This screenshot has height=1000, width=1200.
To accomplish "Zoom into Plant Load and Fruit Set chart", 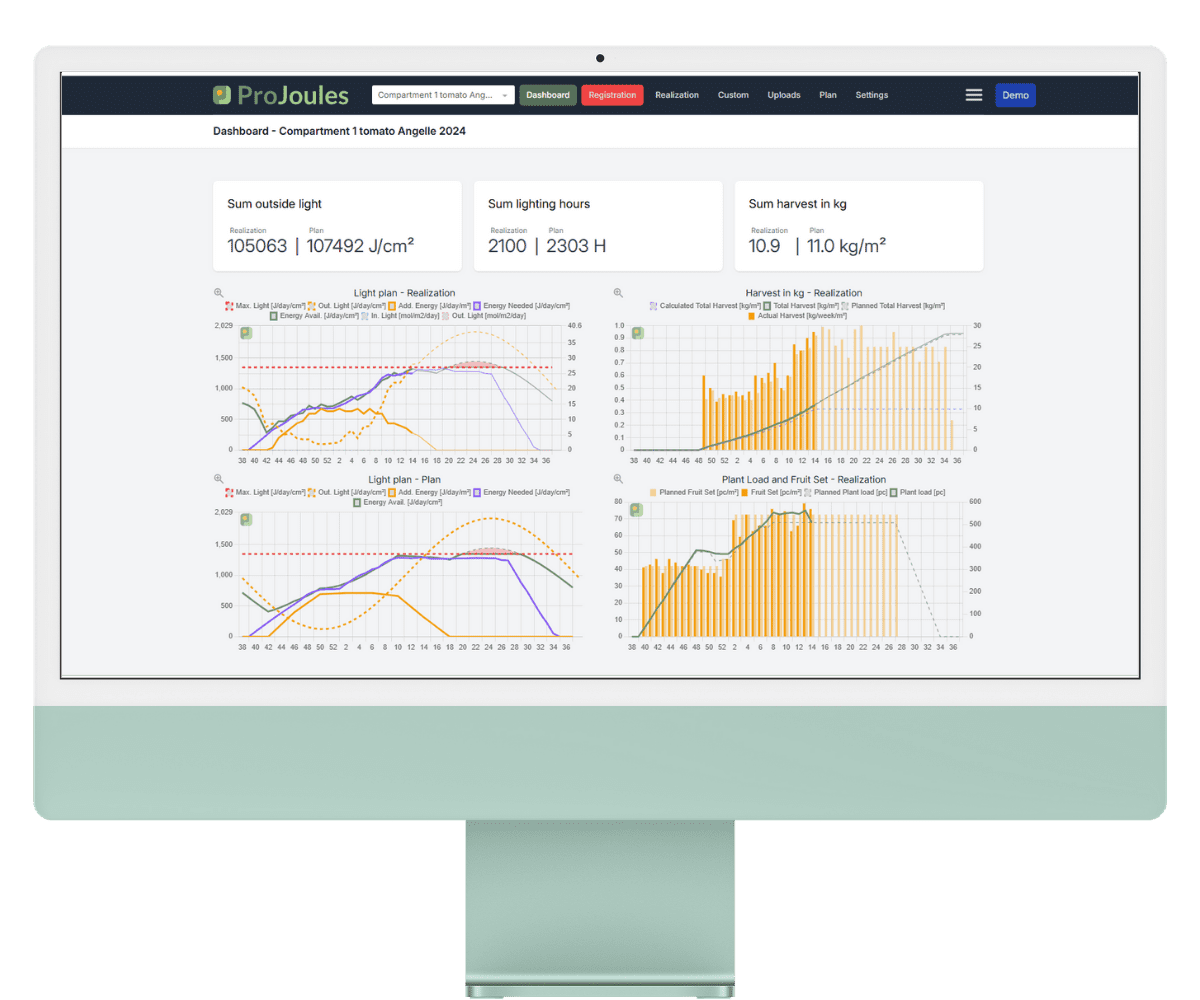I will 618,479.
